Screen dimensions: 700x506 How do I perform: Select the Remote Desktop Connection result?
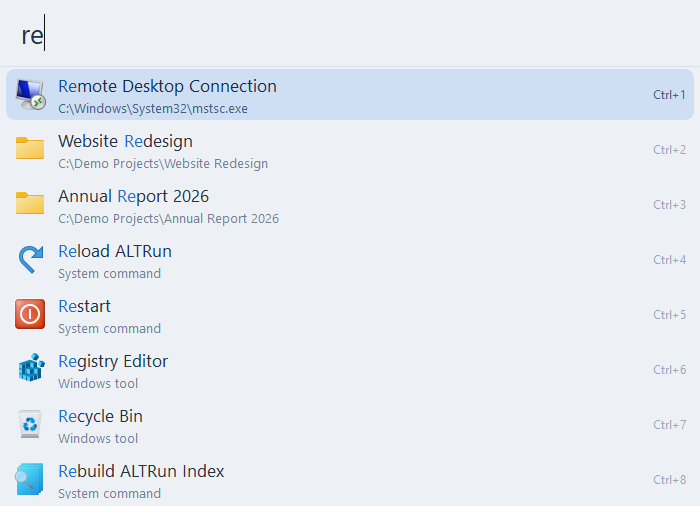[x=350, y=94]
